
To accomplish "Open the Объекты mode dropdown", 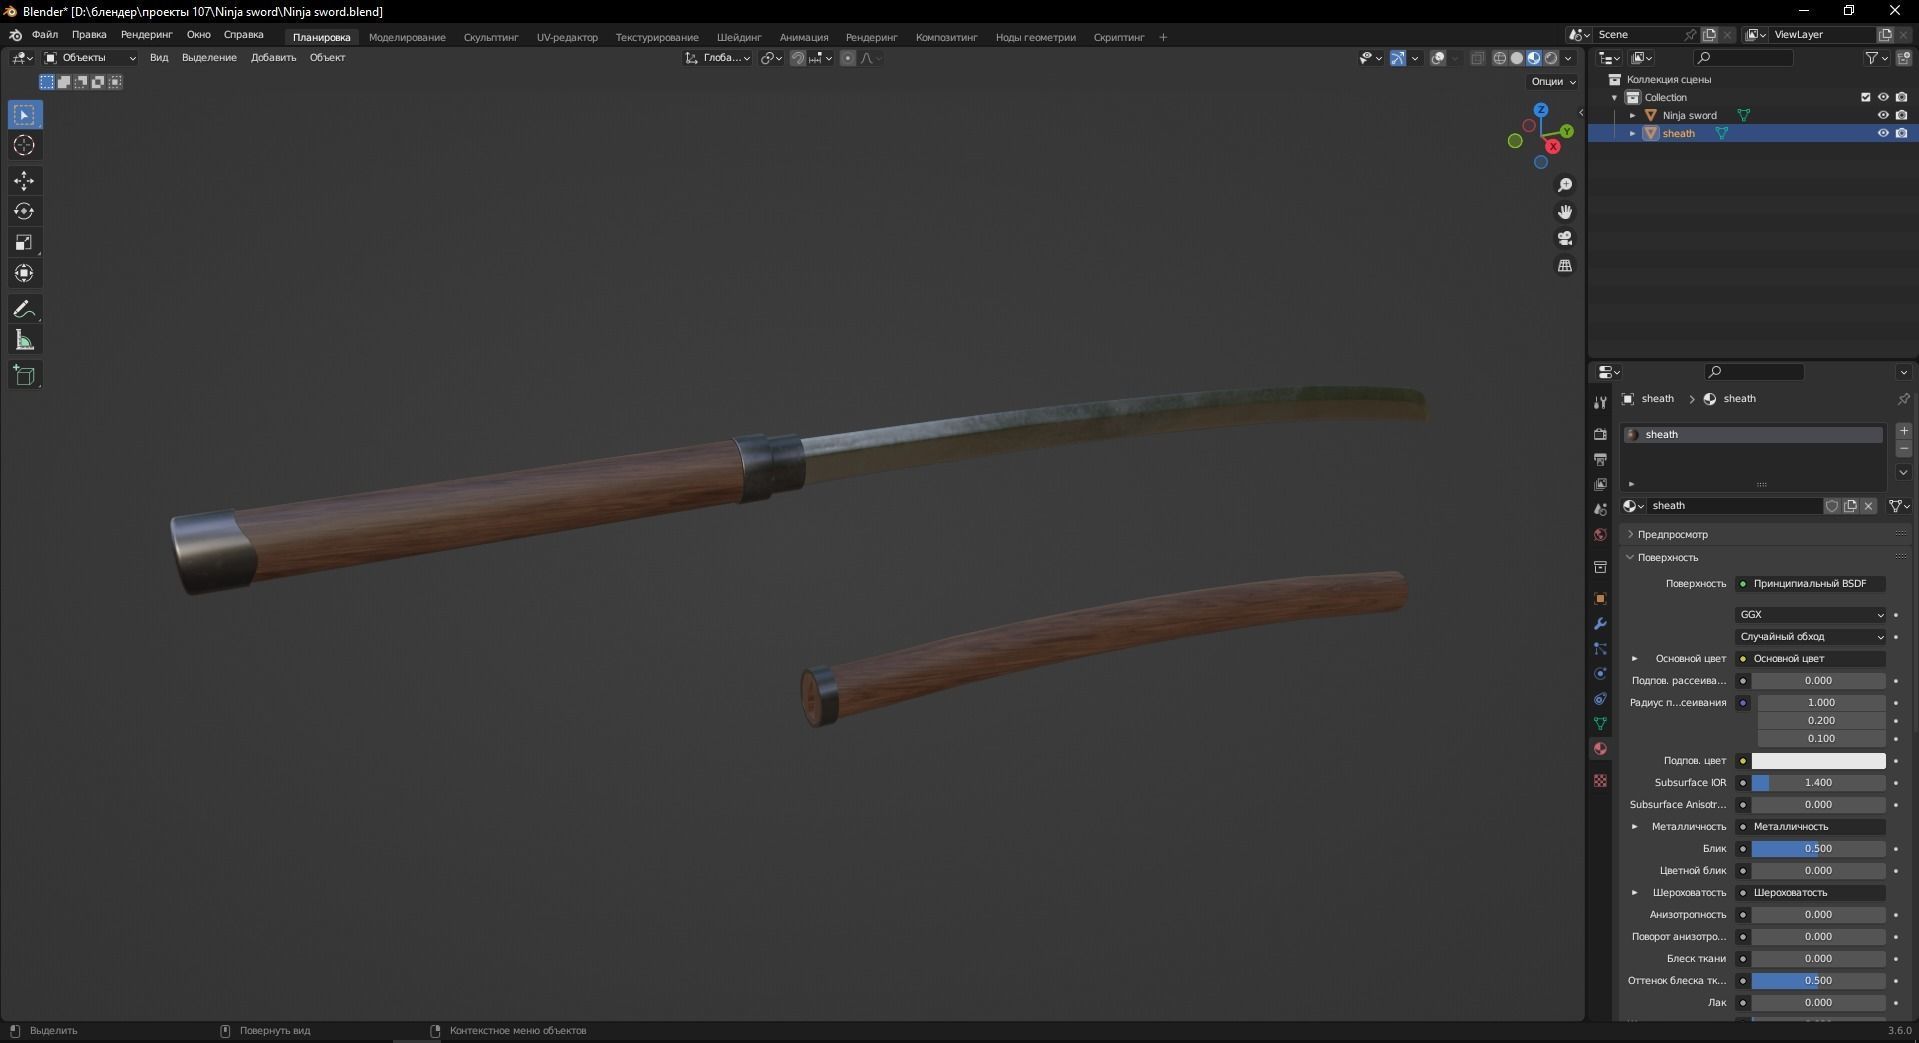I will click(x=90, y=58).
